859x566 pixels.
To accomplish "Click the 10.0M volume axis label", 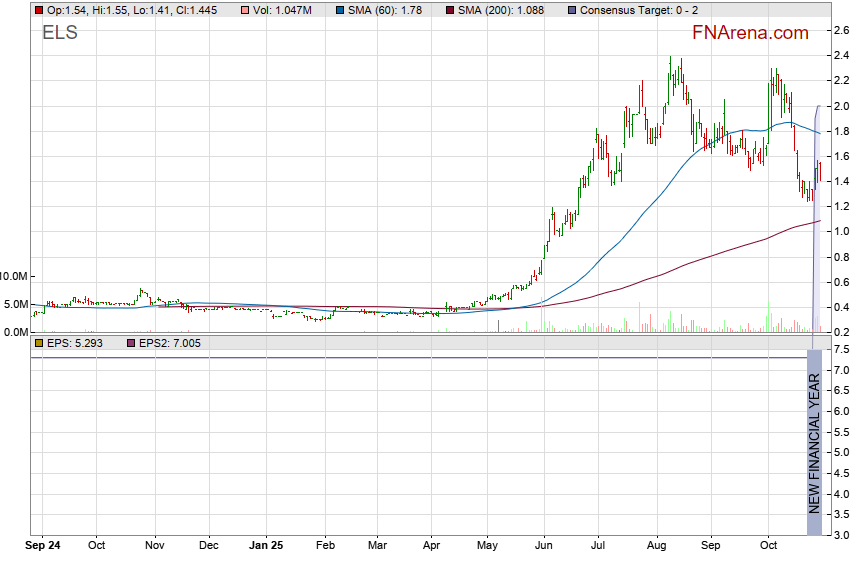I will pyautogui.click(x=14, y=276).
